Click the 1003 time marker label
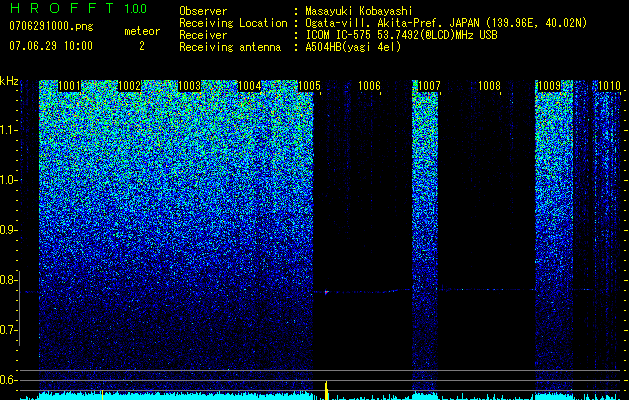Image resolution: width=629 pixels, height=400 pixels. pyautogui.click(x=189, y=85)
